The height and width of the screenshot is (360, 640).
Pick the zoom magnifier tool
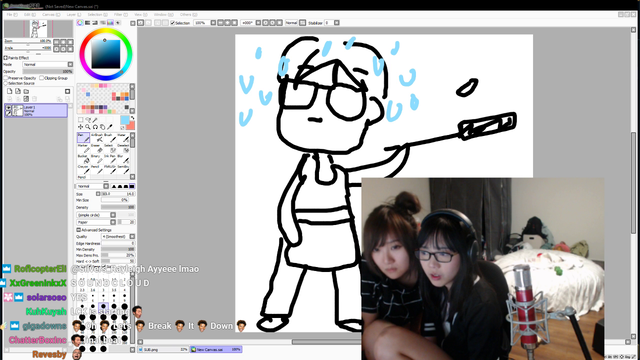coord(88,127)
